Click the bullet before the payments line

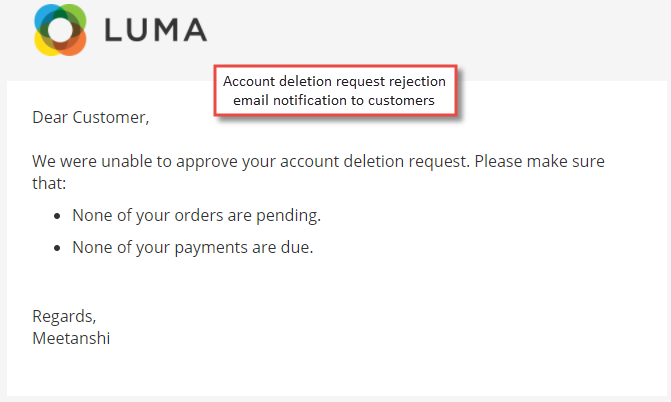point(57,248)
